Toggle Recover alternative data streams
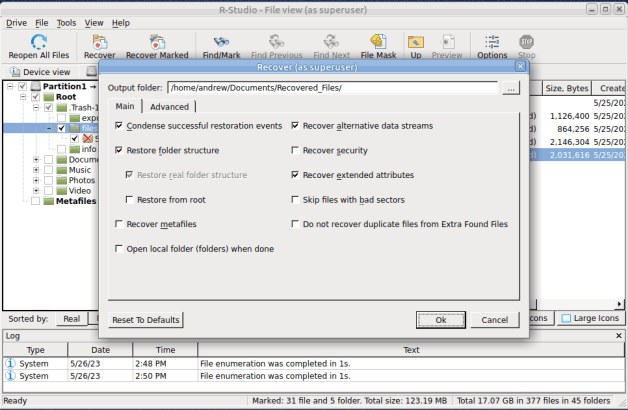Viewport: 628px width, 410px height. coord(295,126)
